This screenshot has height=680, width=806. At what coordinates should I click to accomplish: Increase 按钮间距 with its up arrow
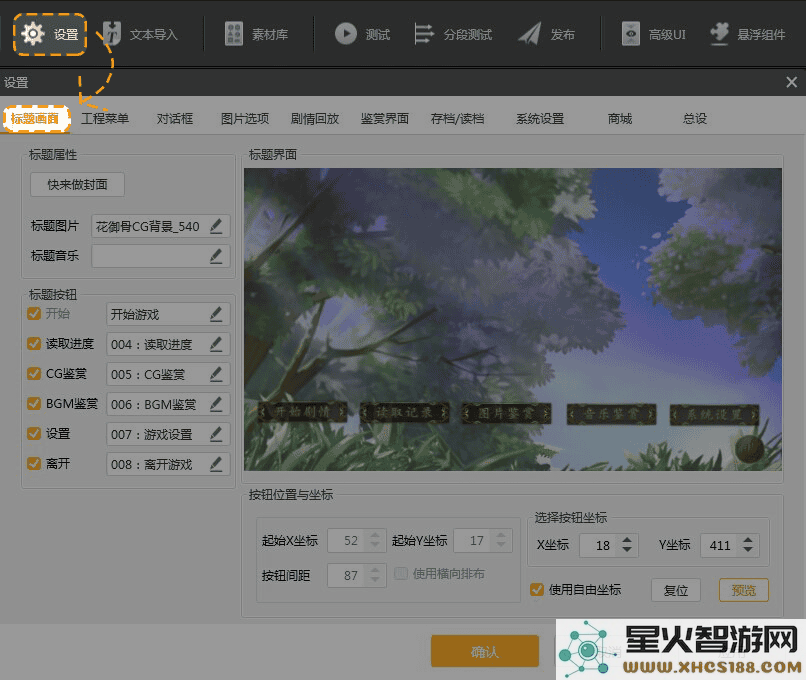pos(375,571)
